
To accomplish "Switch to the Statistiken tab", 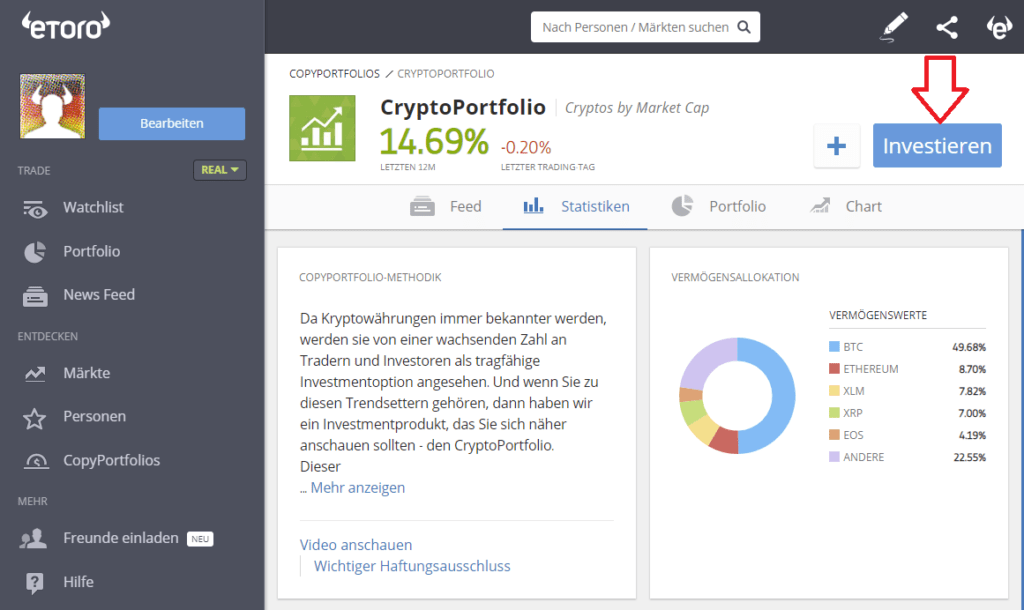I will (575, 206).
